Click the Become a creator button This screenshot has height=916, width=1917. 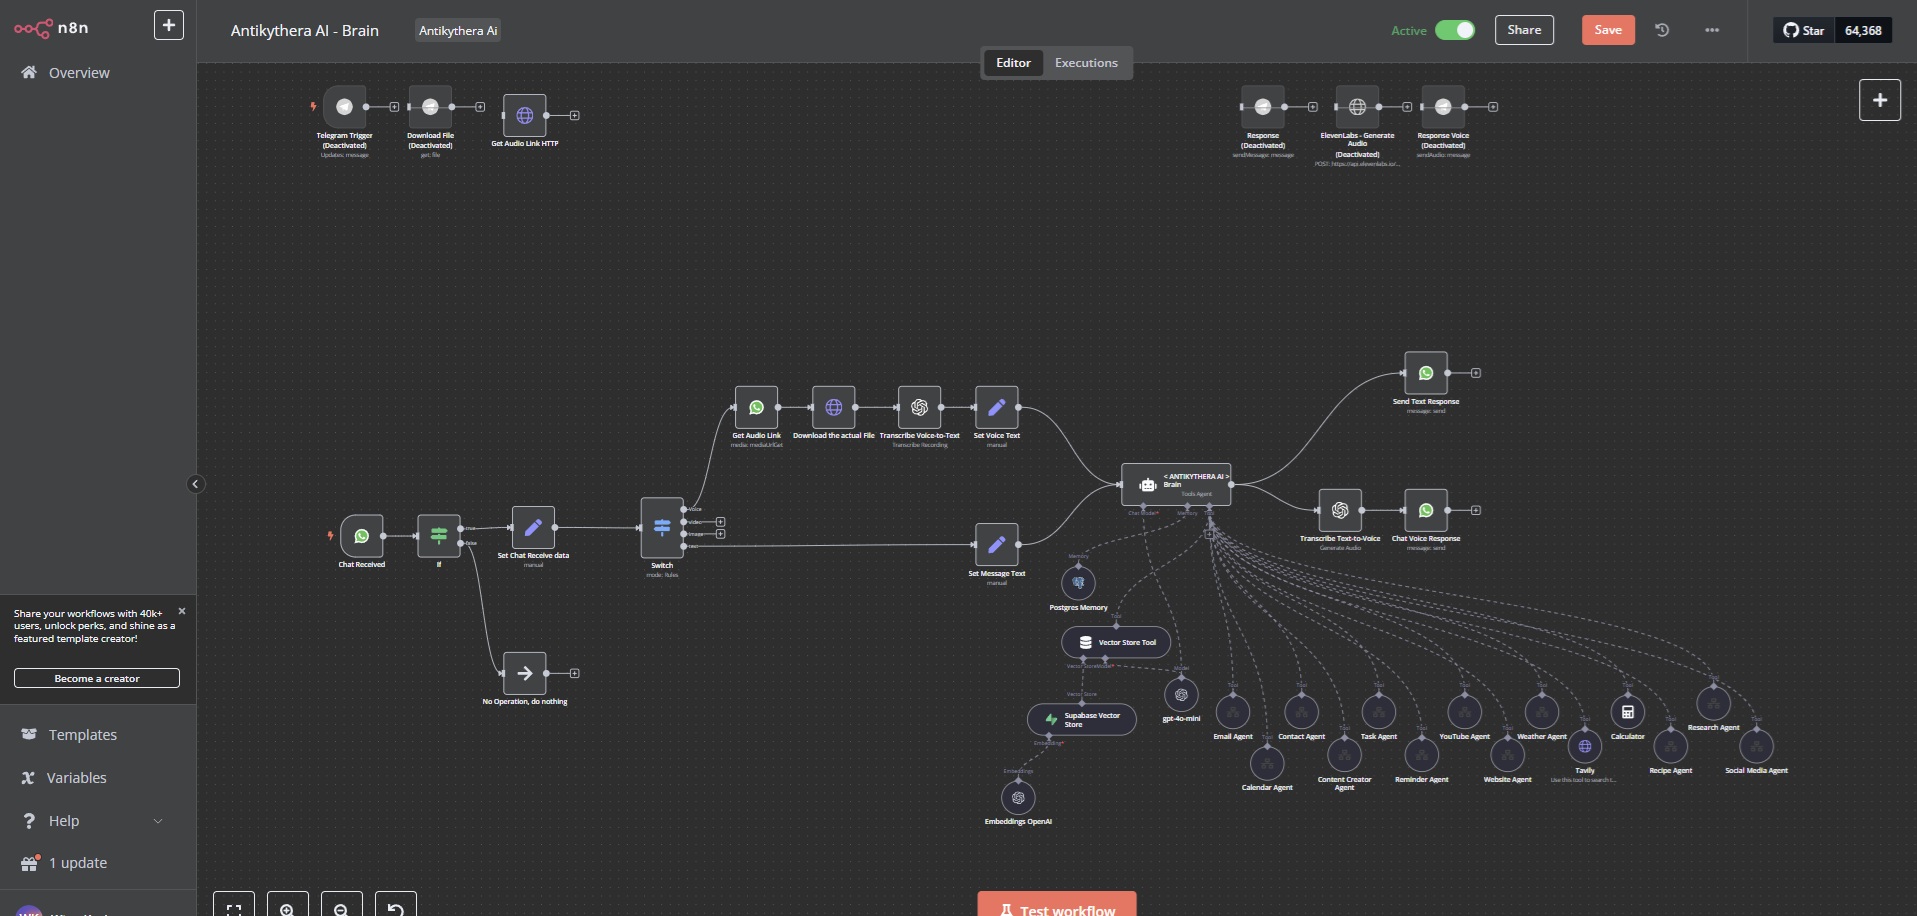click(96, 678)
